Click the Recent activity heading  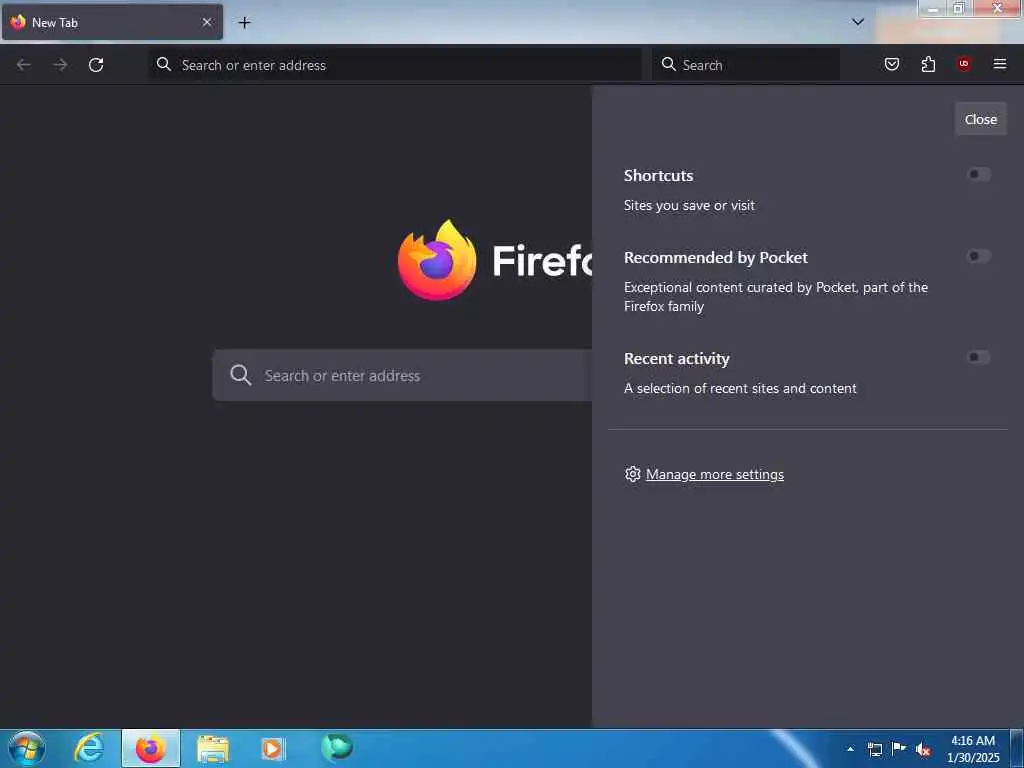(x=677, y=359)
